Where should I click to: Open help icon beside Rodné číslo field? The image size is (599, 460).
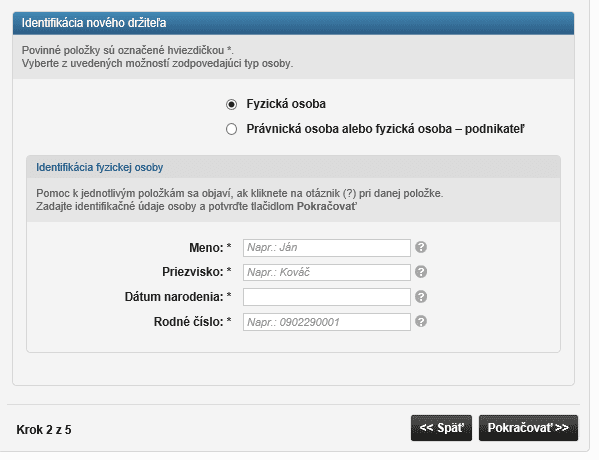[421, 321]
